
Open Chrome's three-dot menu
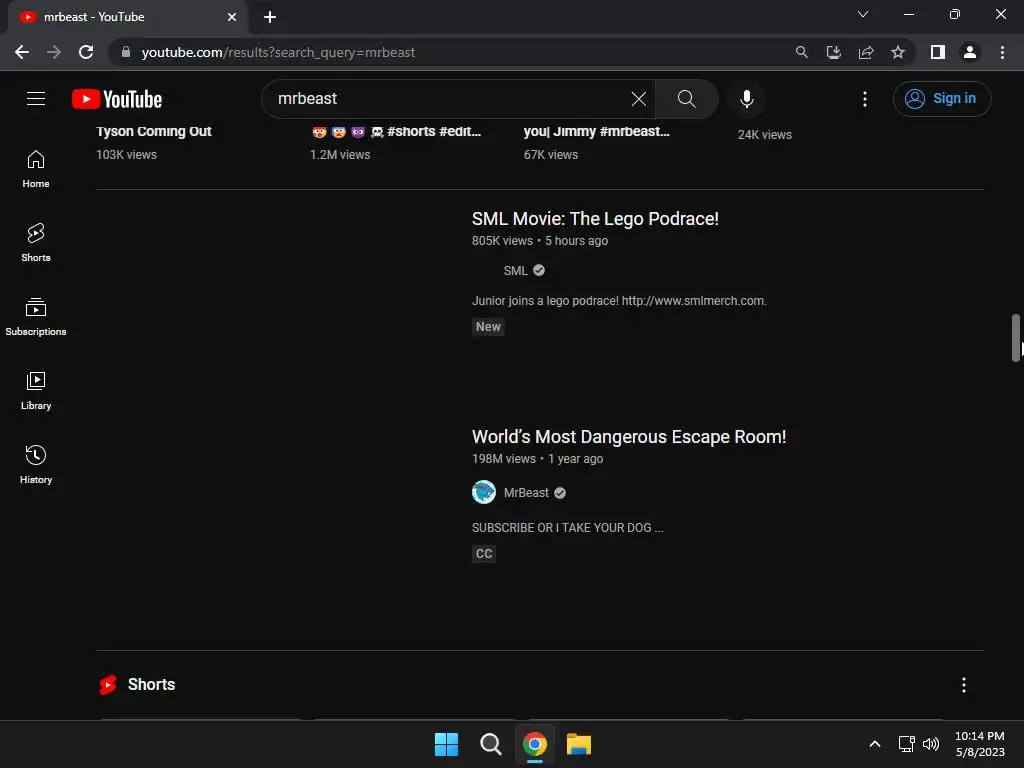pos(1002,52)
